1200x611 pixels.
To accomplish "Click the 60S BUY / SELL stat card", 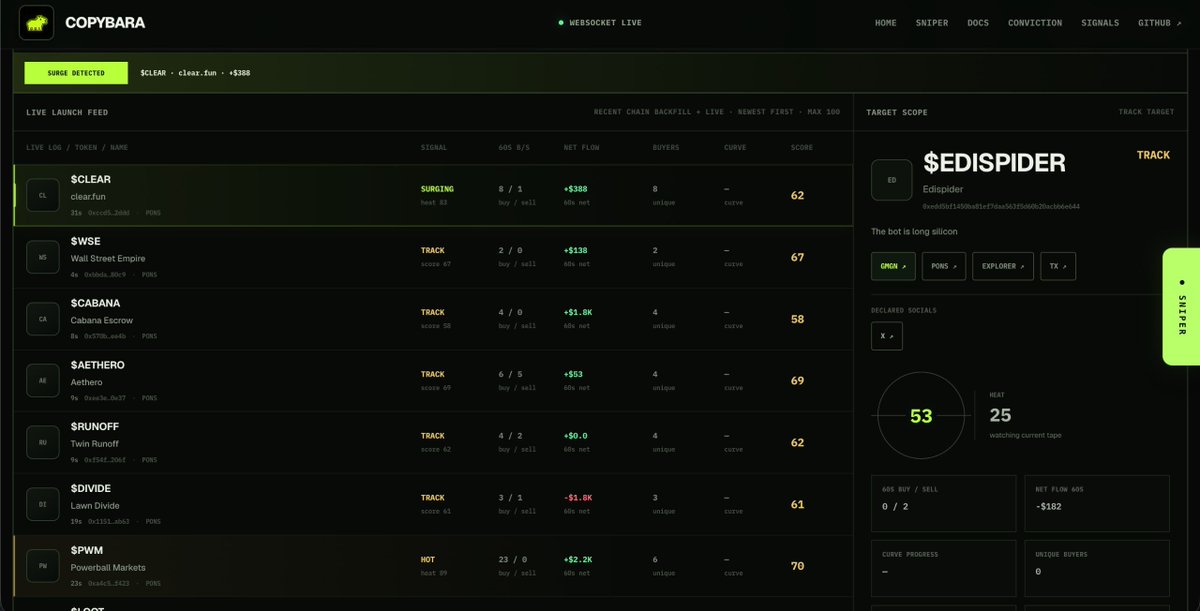I will (944, 503).
